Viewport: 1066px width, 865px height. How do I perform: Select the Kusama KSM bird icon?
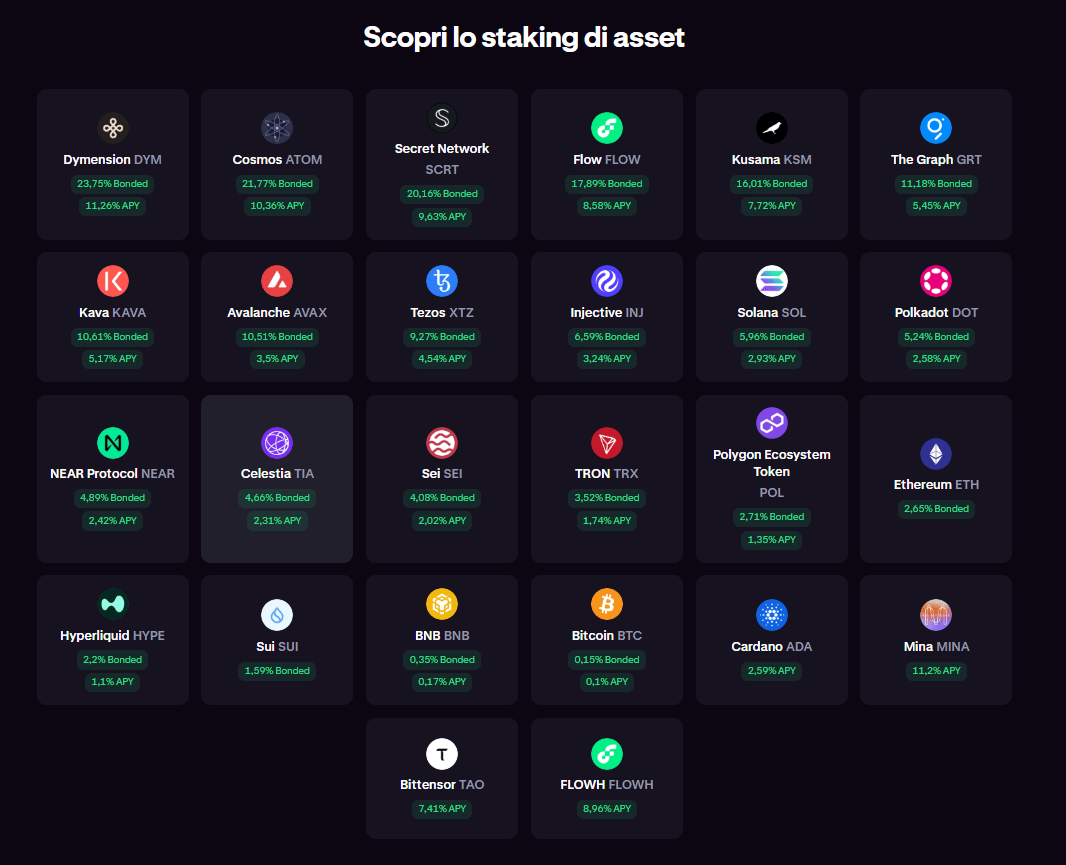[772, 128]
